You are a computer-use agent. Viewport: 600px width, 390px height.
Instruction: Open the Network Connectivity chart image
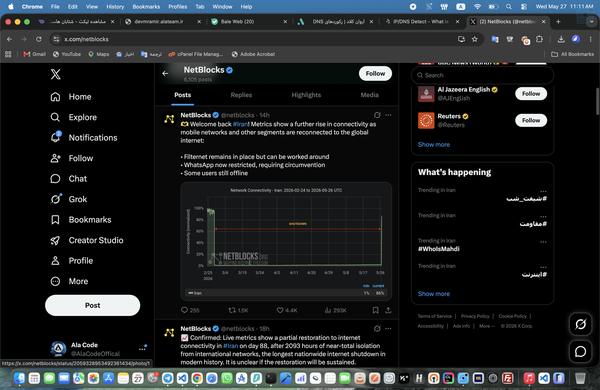tap(286, 242)
